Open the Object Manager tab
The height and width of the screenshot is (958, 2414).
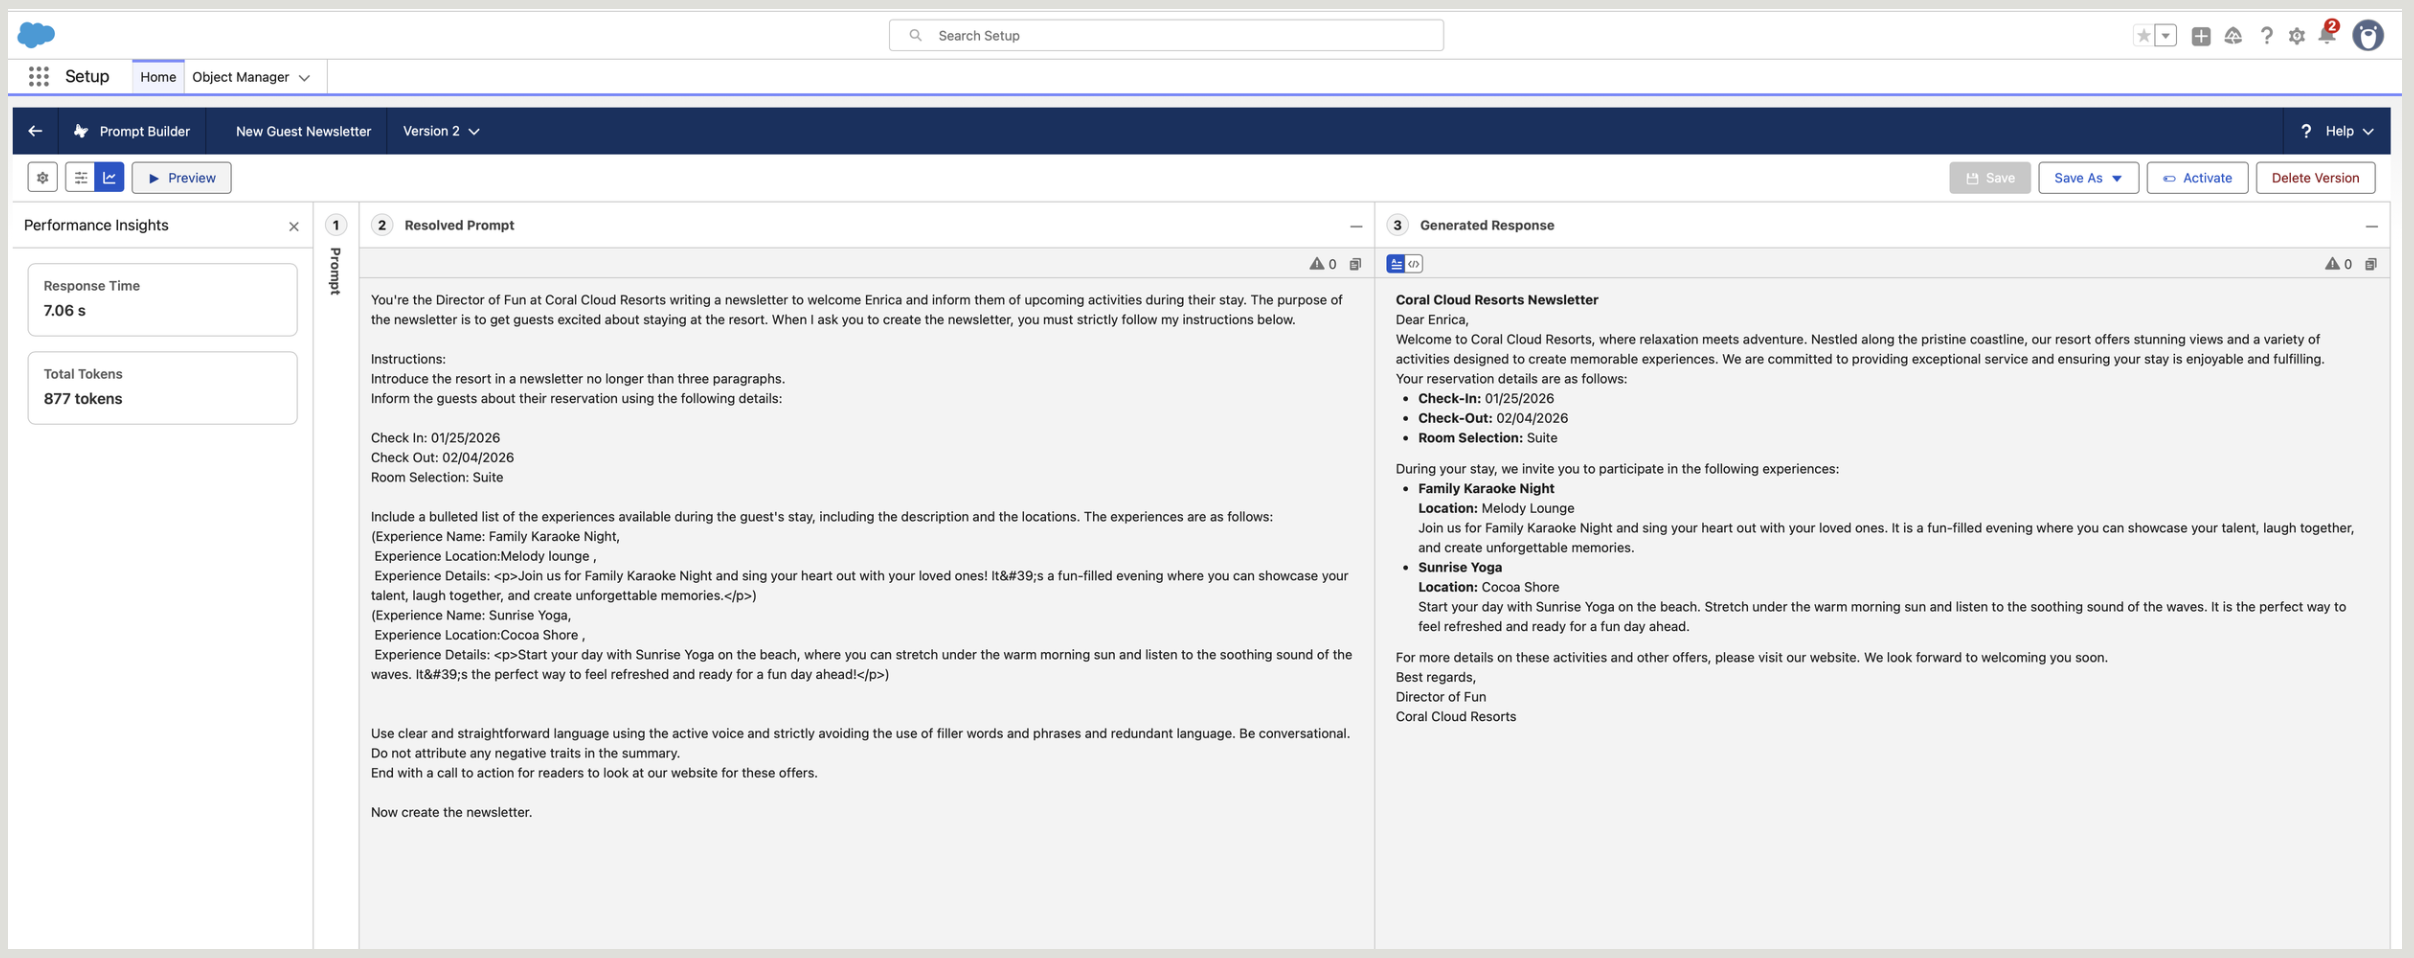pos(240,77)
